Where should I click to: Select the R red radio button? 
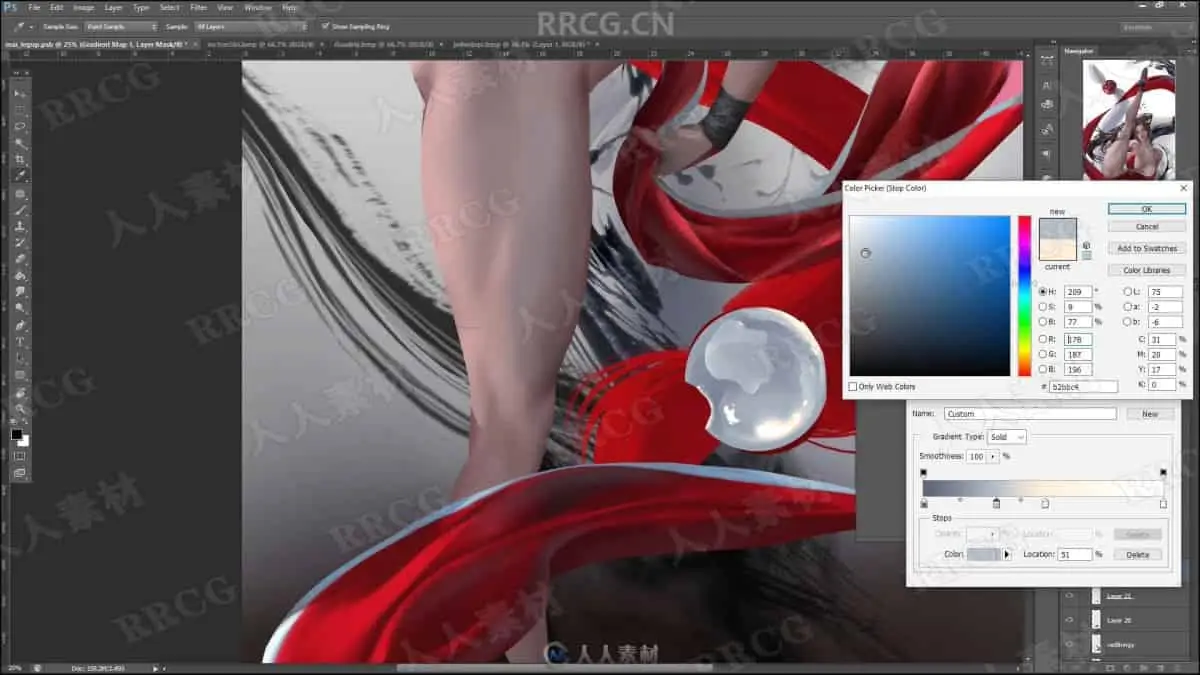tap(1043, 340)
